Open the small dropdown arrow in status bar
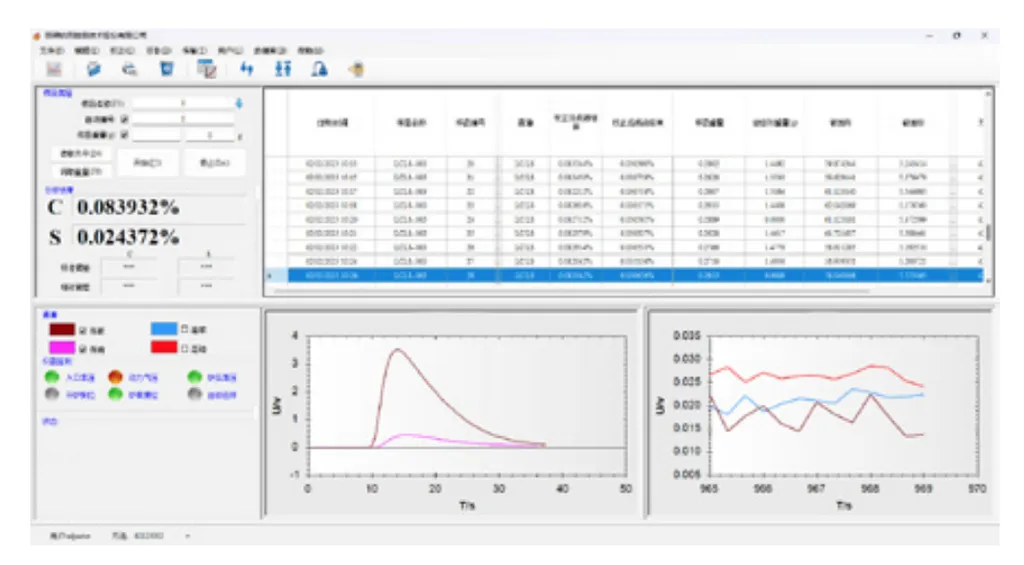 [188, 537]
